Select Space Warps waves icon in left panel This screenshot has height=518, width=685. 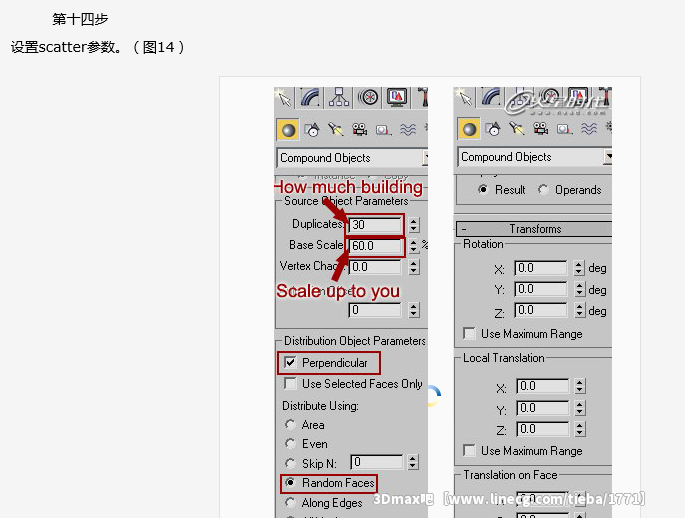[x=408, y=130]
